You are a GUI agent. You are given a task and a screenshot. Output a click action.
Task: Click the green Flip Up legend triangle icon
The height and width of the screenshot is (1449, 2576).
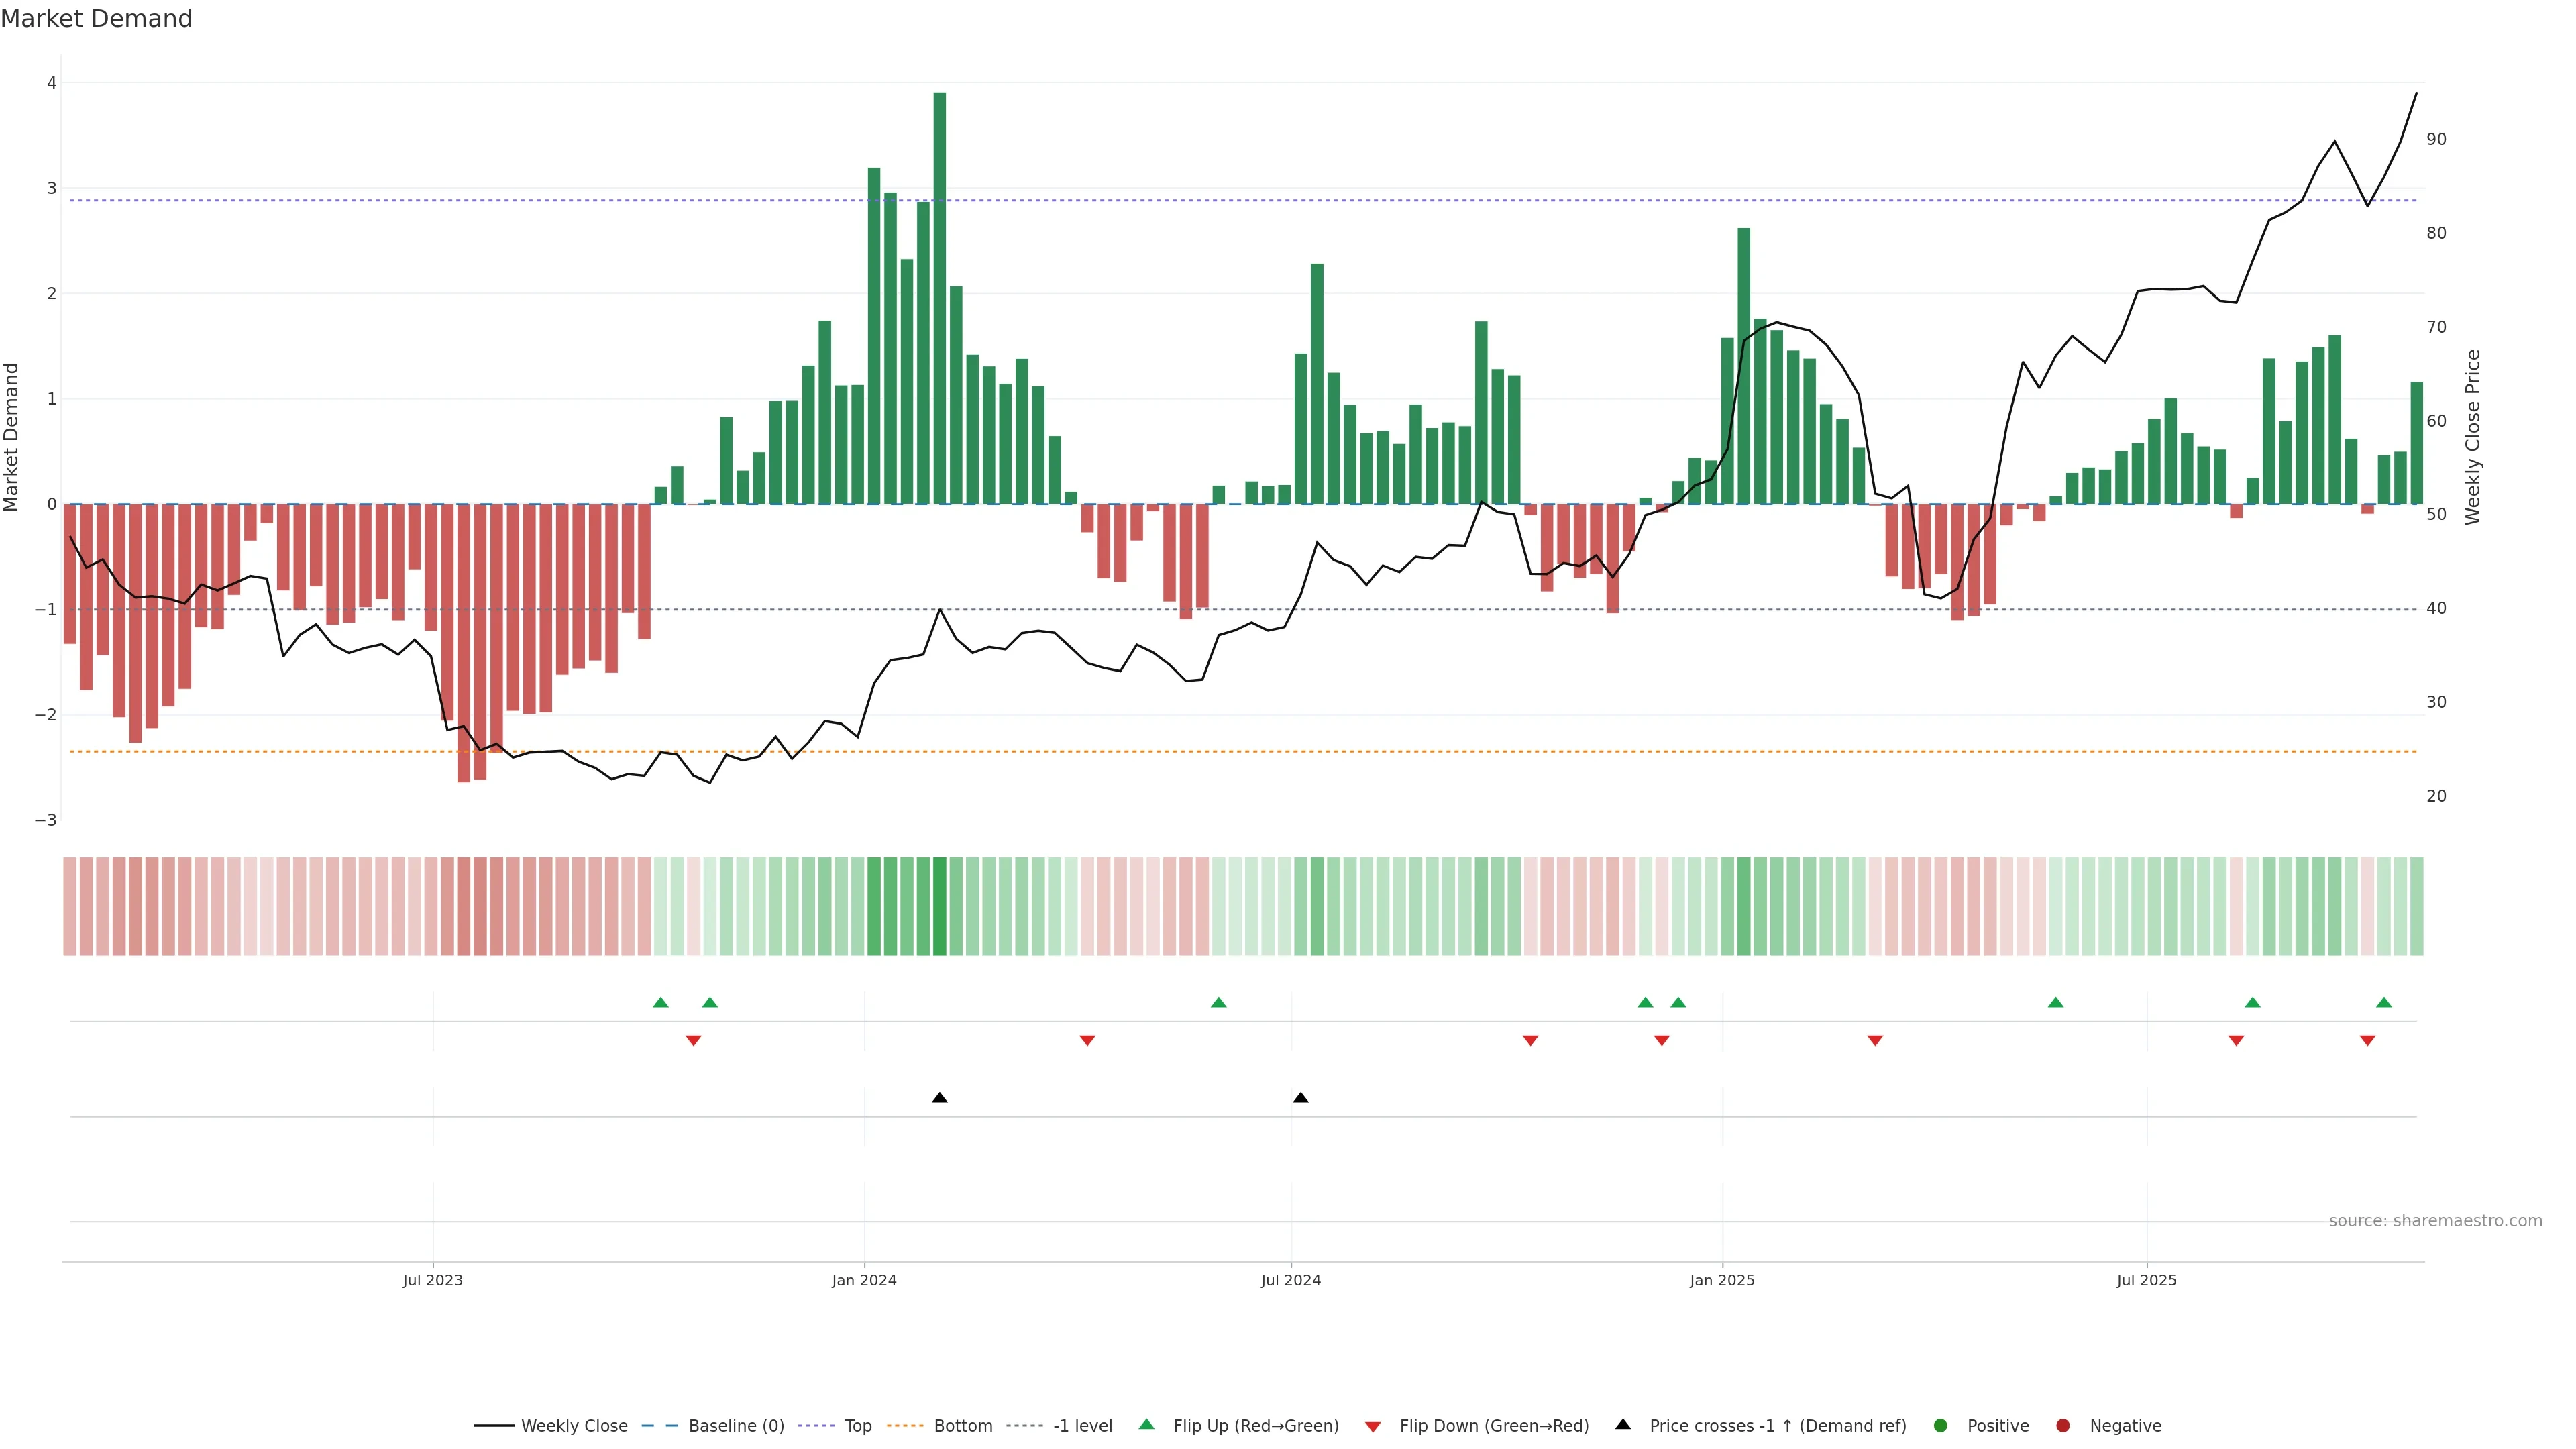(1146, 1424)
